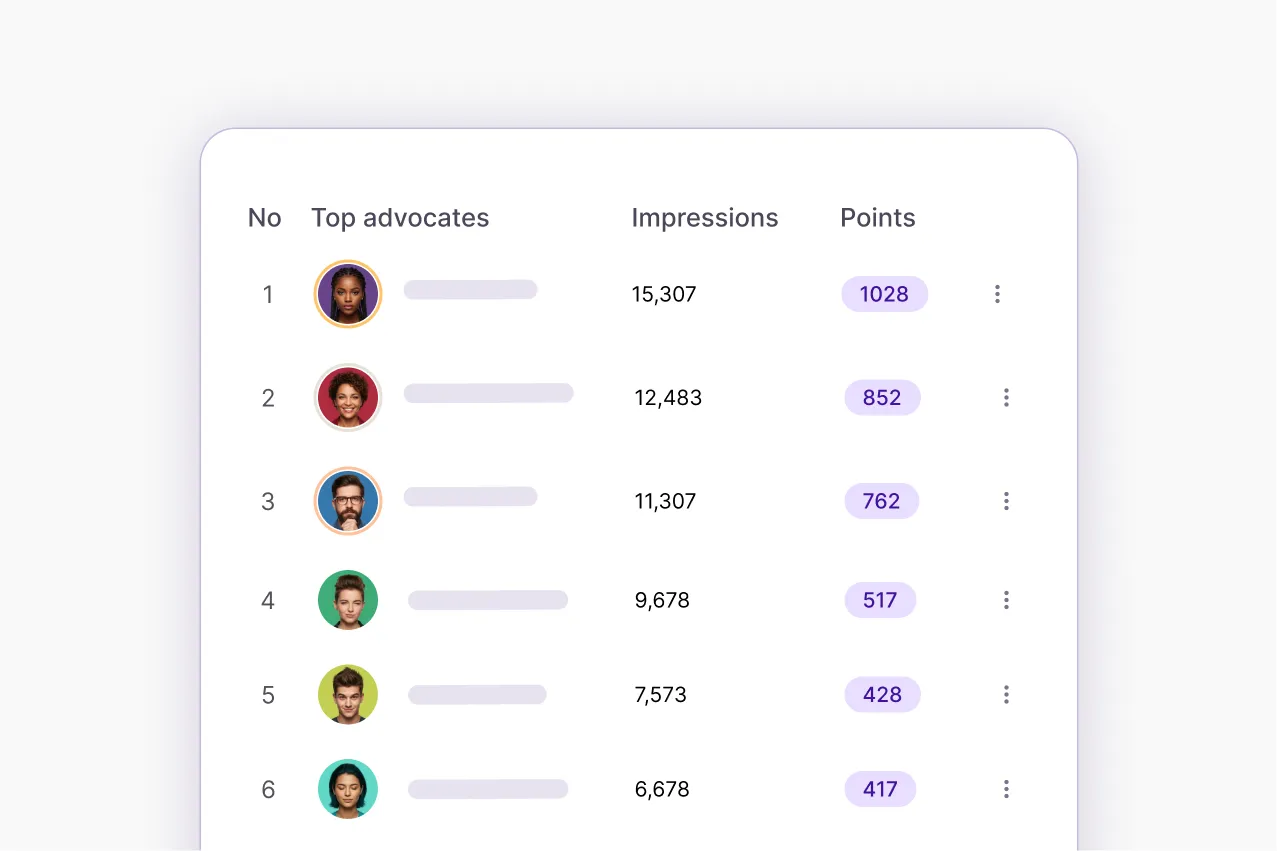Select the 852 points badge in row 2
This screenshot has height=851, width=1277.
coord(882,397)
